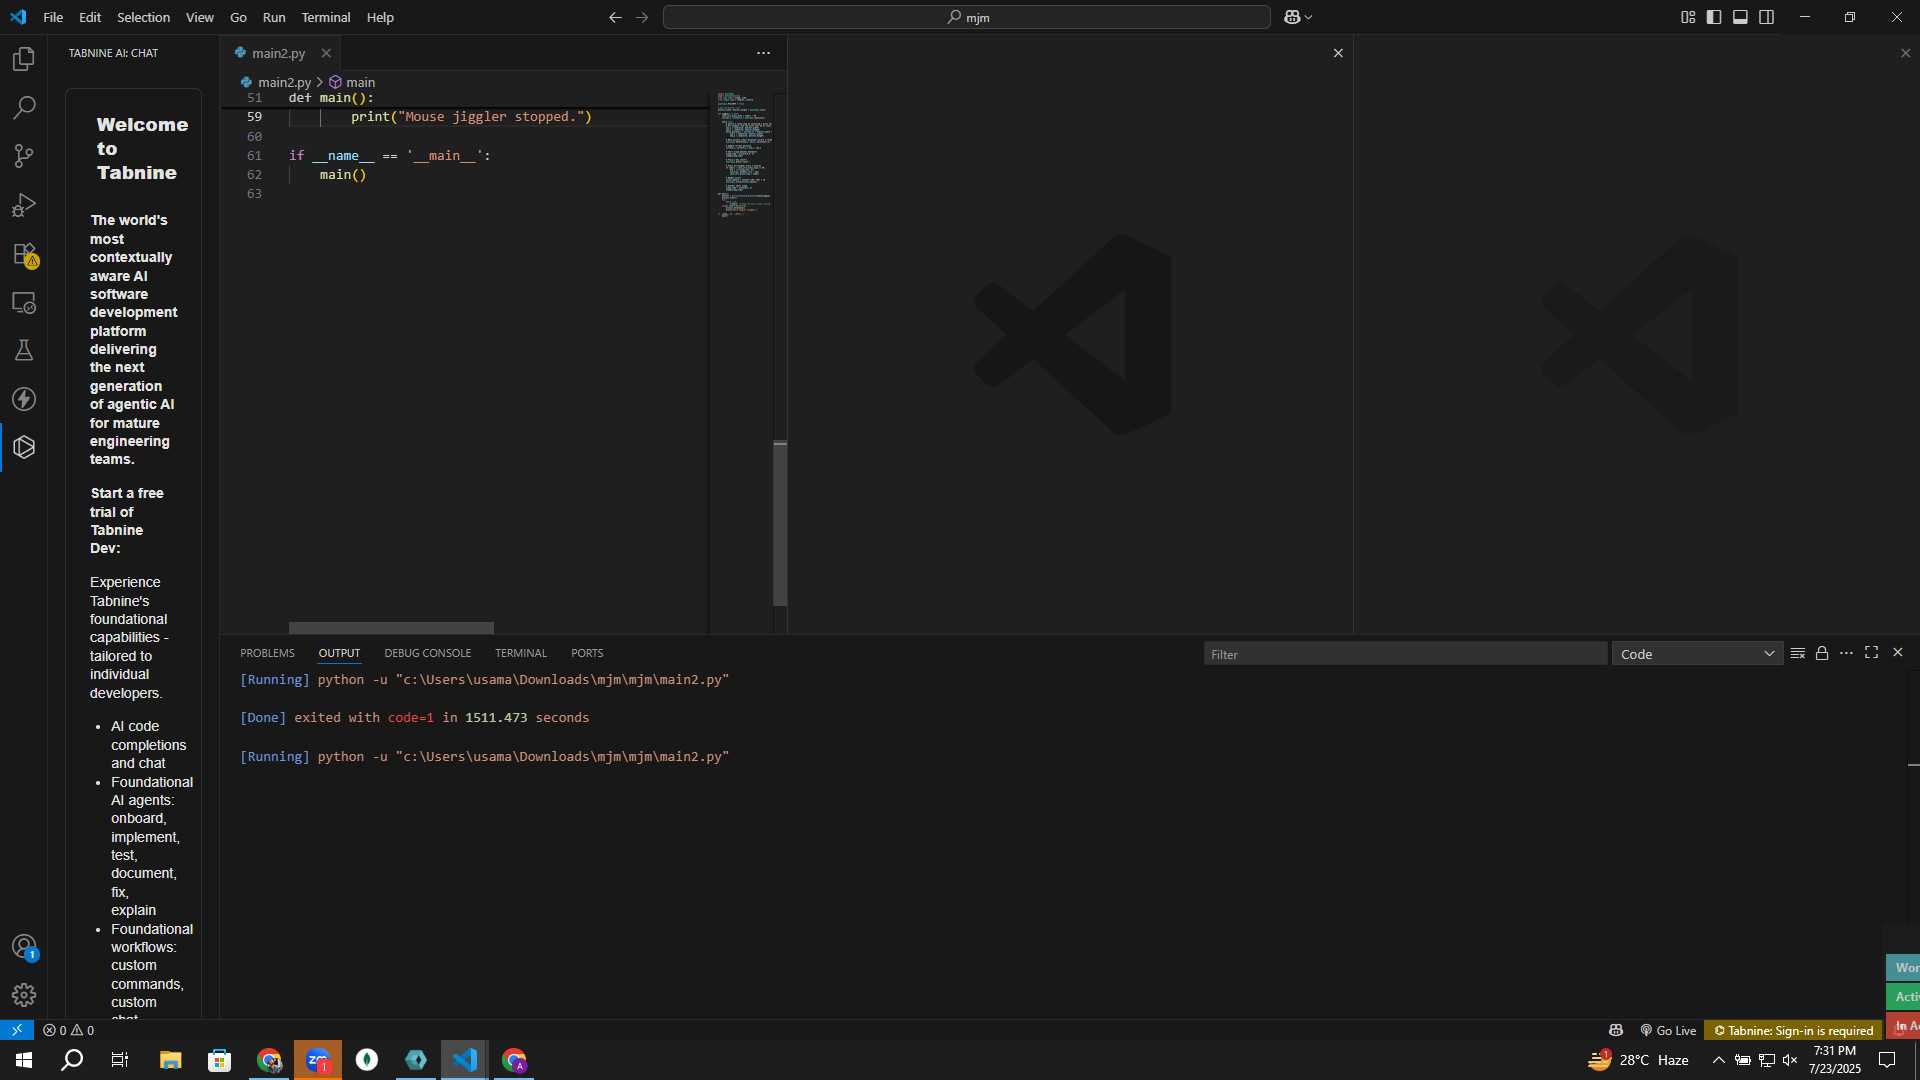Click the code minimap overview
The width and height of the screenshot is (1920, 1080).
click(744, 155)
